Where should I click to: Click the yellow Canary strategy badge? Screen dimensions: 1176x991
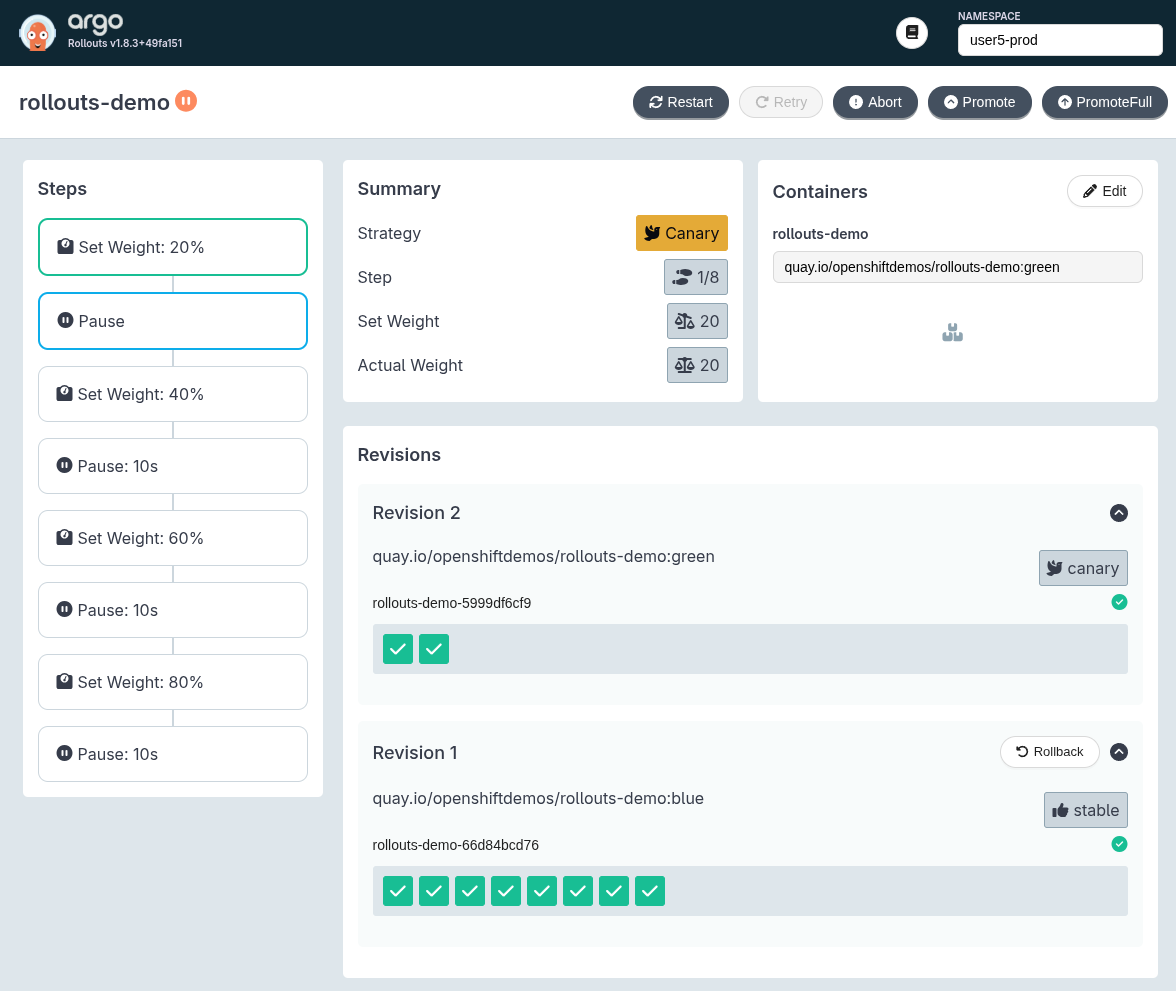pos(681,233)
